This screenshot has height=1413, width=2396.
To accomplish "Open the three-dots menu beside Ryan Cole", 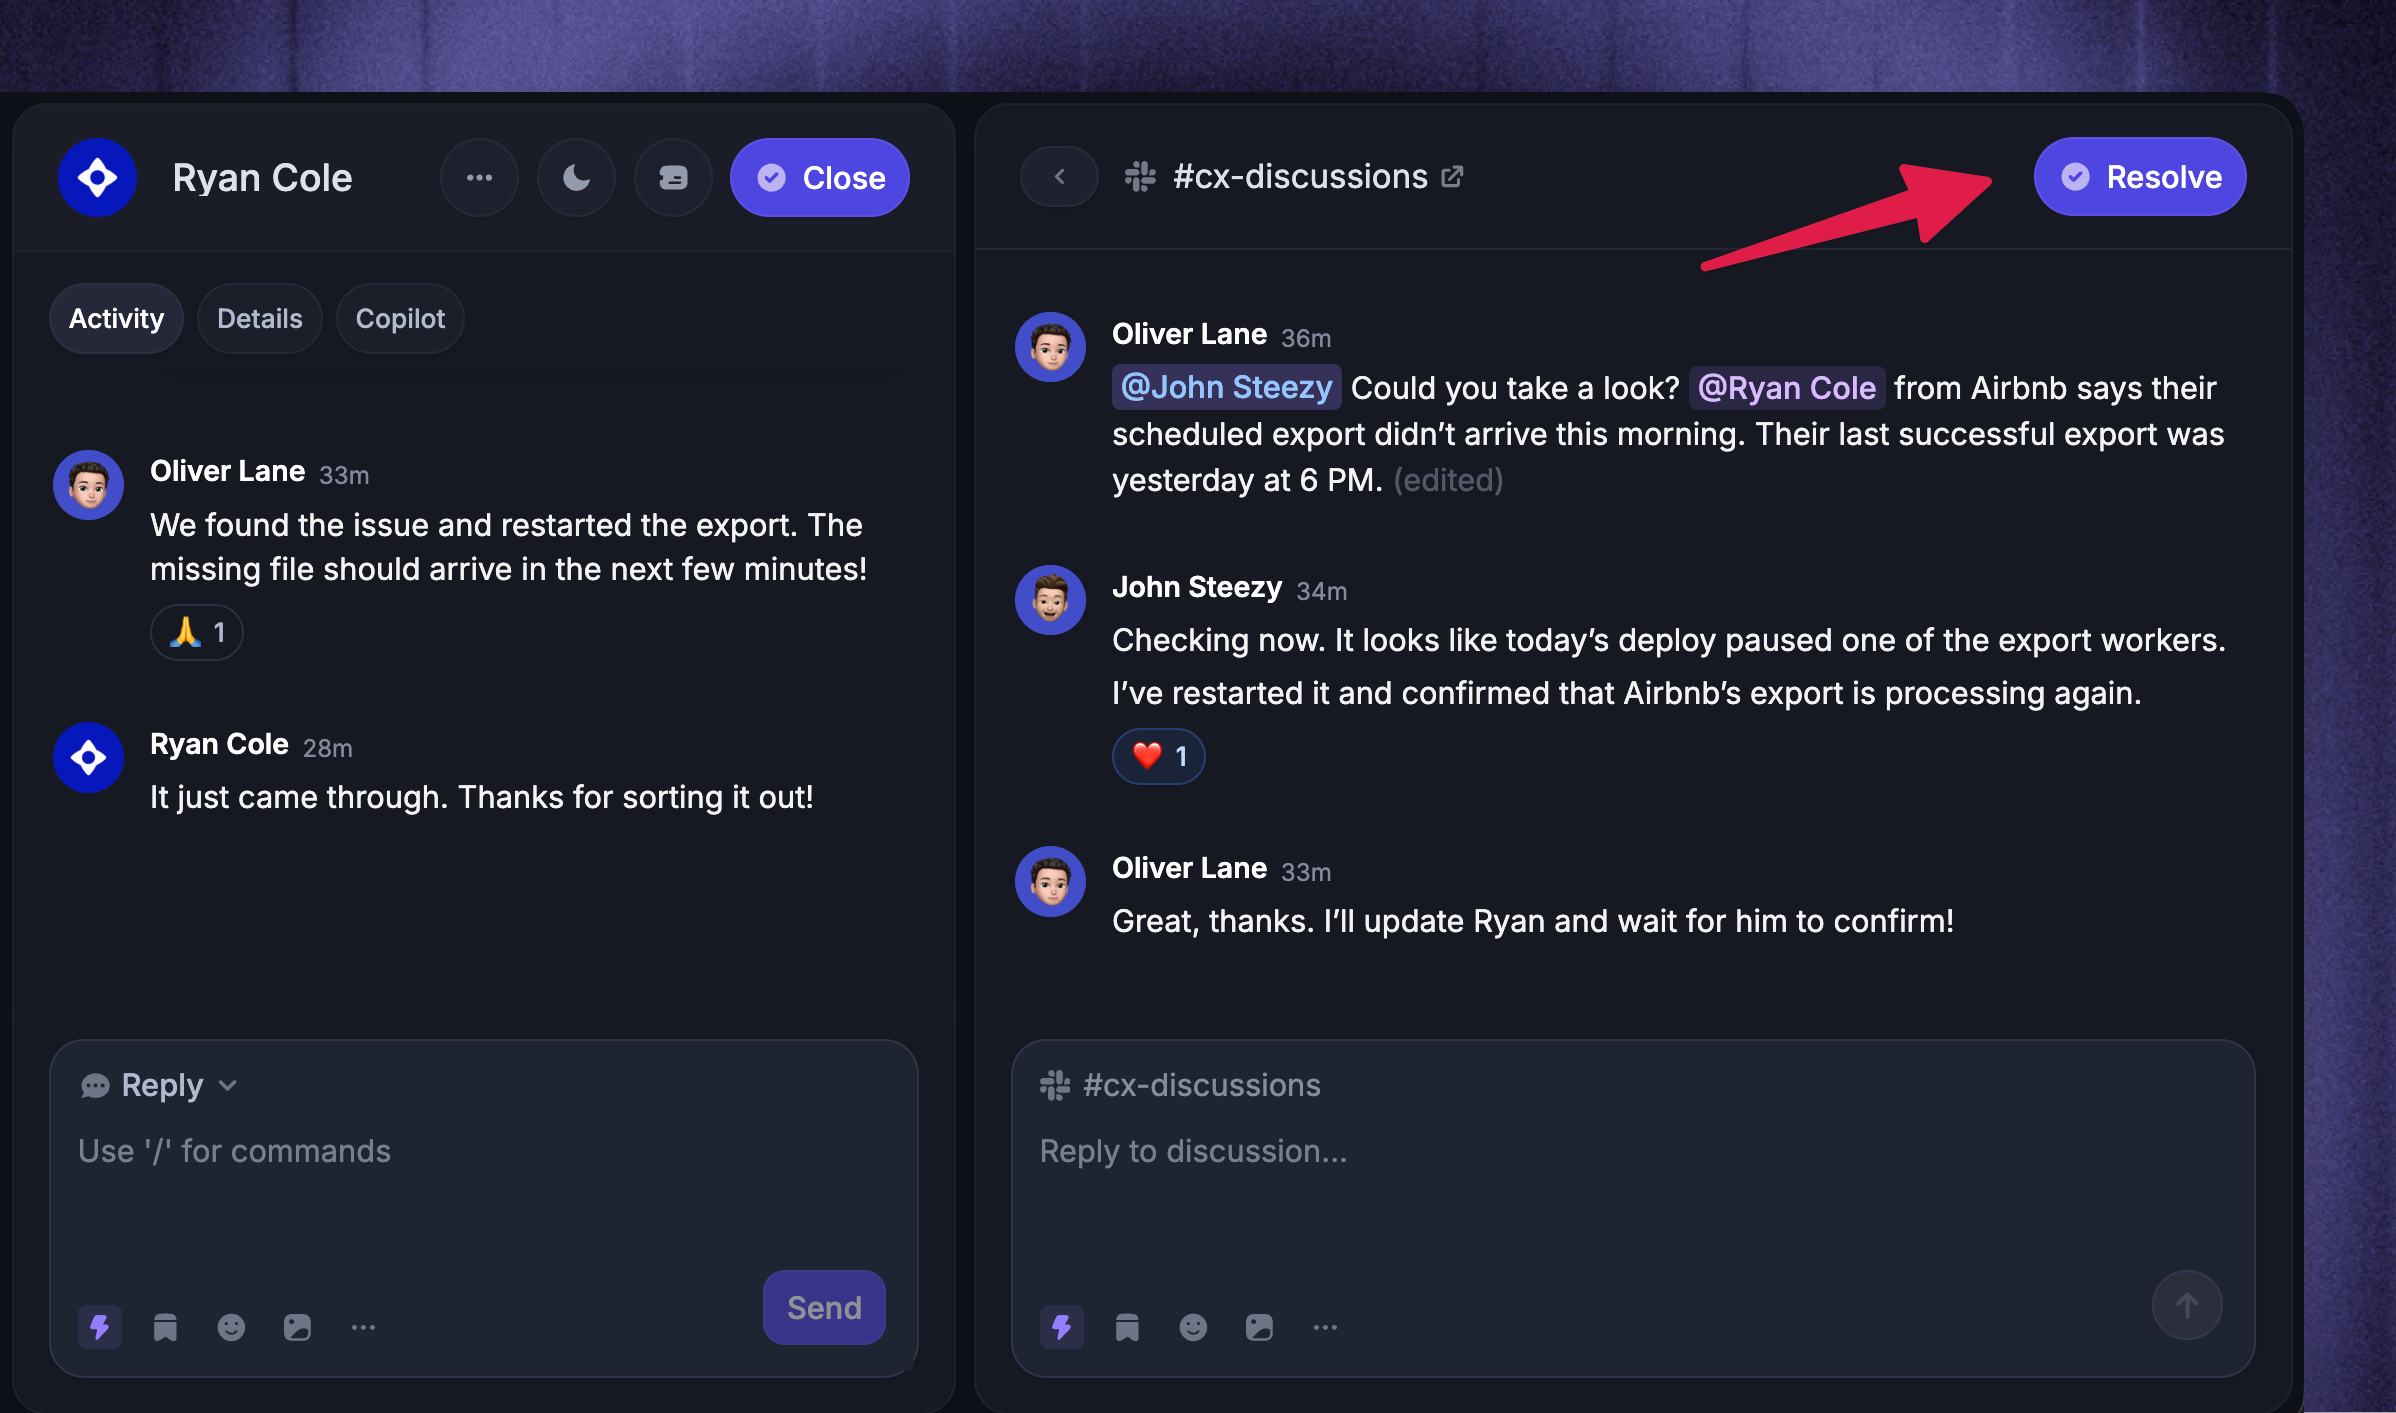I will [x=479, y=178].
